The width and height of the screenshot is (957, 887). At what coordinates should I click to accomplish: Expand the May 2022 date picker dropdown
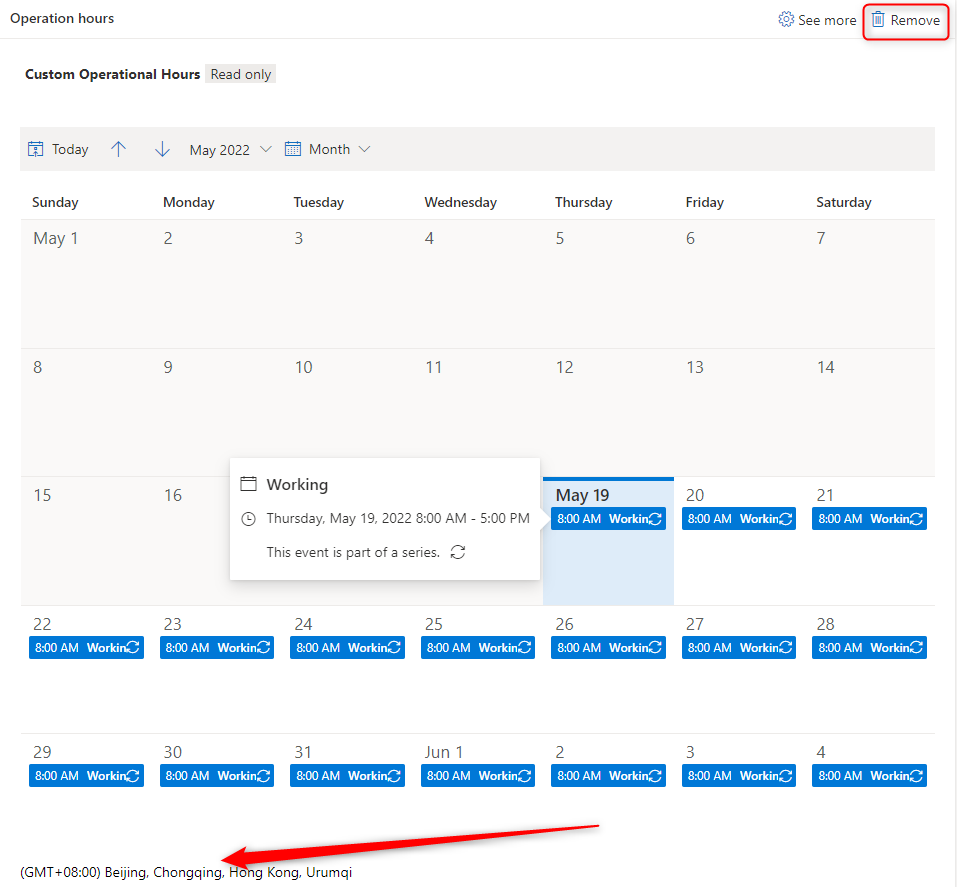tap(265, 149)
